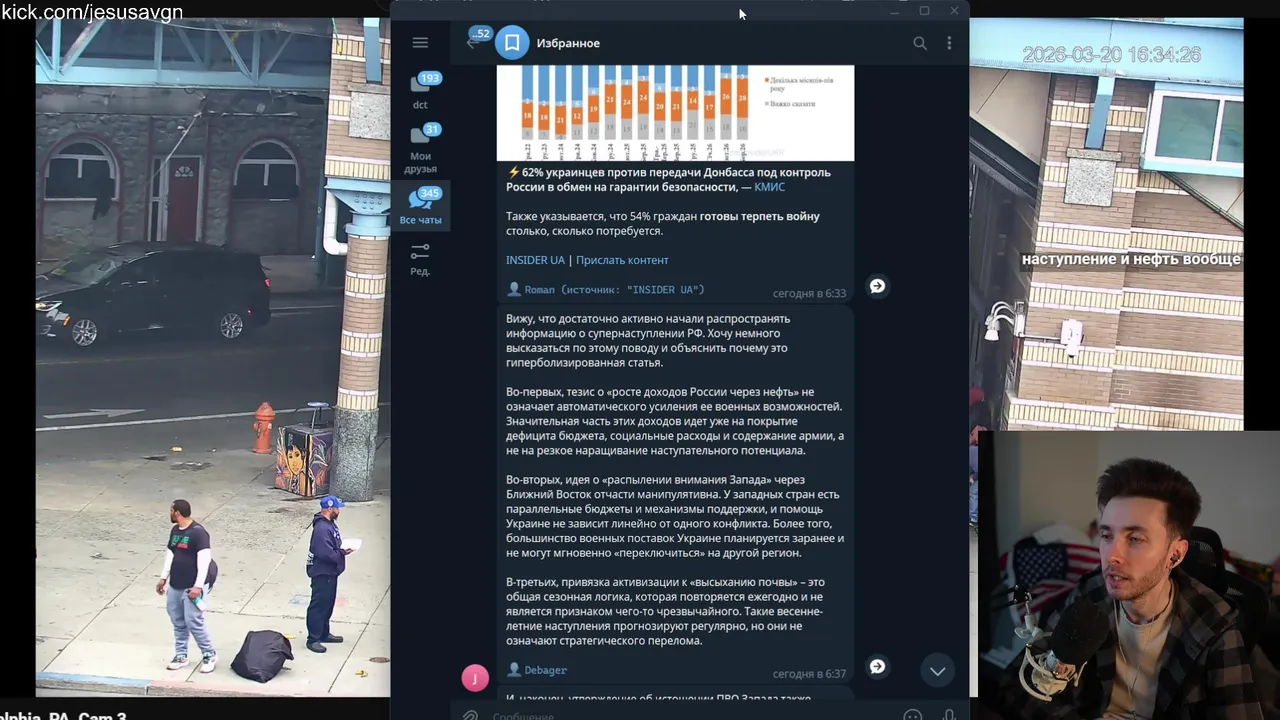
Task: Open the survey chart image
Action: tap(675, 112)
